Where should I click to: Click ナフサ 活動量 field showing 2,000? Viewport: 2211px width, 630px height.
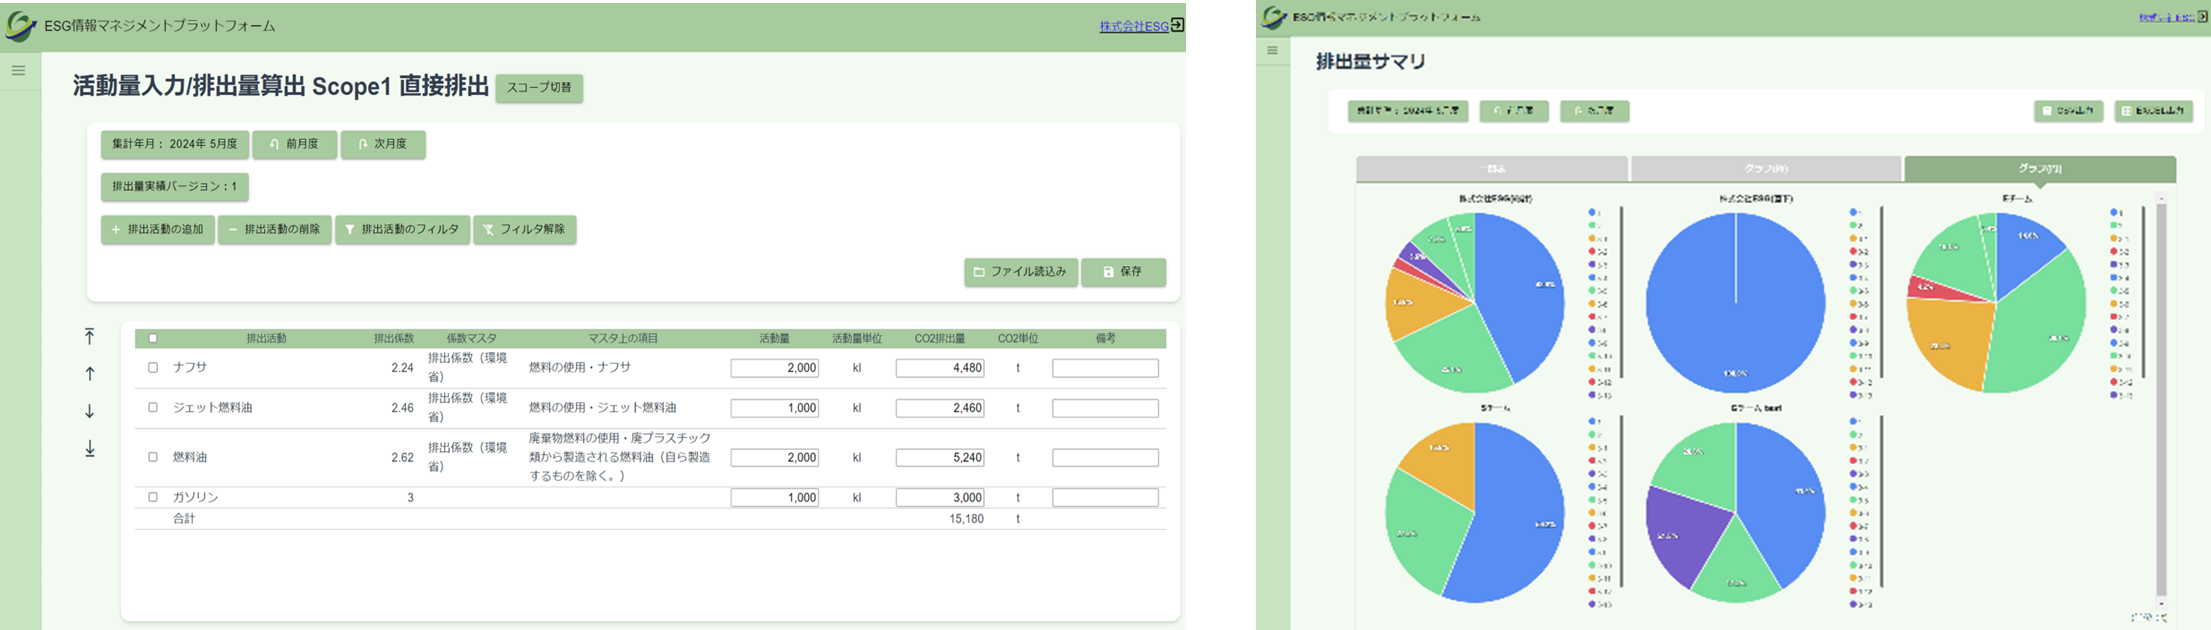tap(775, 368)
